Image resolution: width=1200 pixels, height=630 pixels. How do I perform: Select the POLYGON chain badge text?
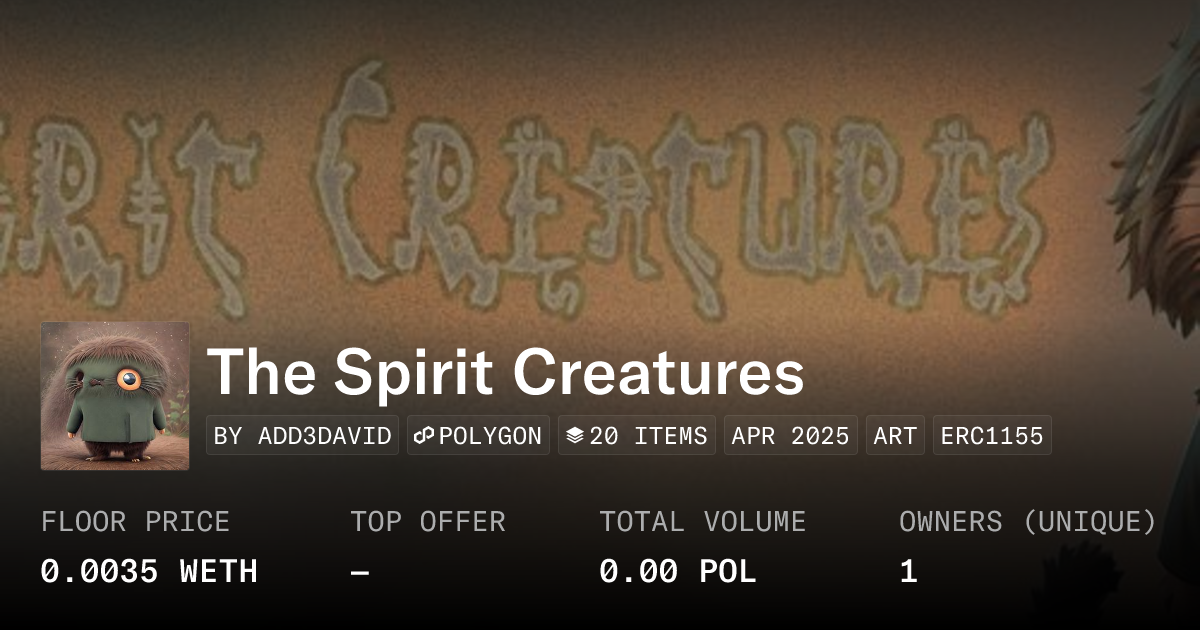(x=490, y=436)
